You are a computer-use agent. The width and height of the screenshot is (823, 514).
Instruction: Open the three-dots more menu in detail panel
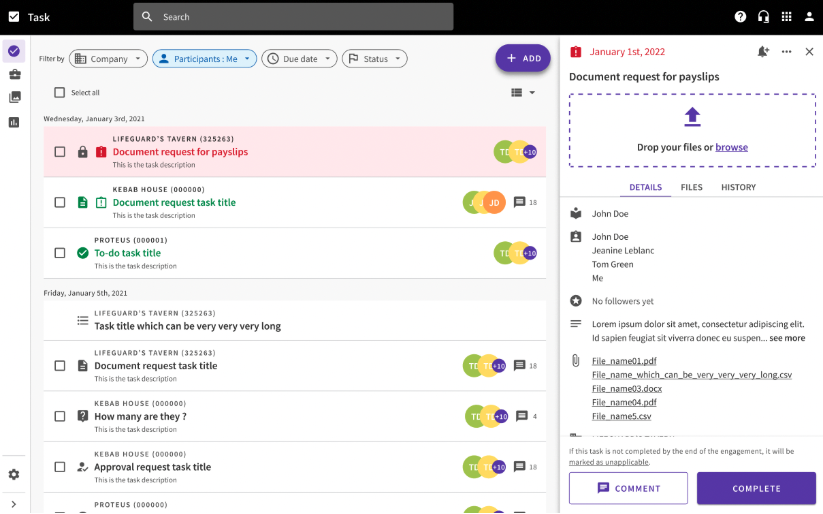[786, 51]
